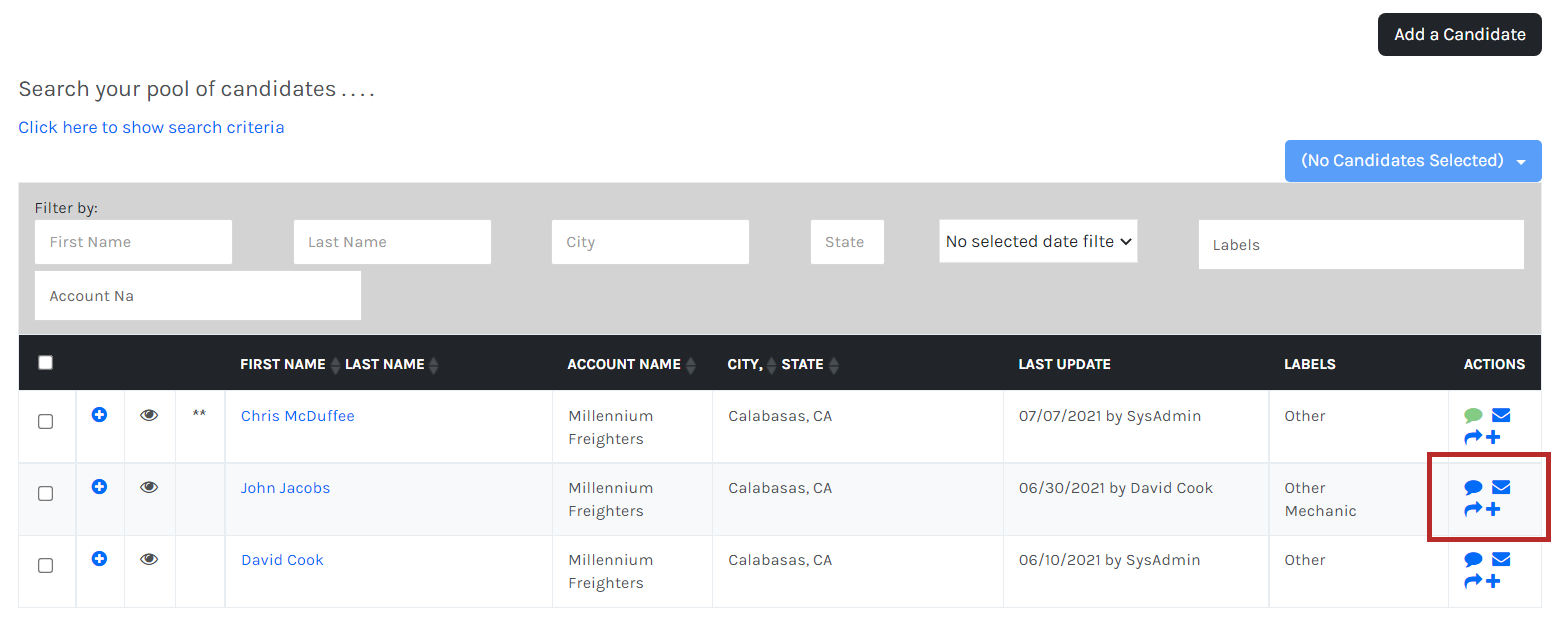The height and width of the screenshot is (630, 1566).
Task: Check the checkbox for John Jacobs
Action: pos(45,494)
